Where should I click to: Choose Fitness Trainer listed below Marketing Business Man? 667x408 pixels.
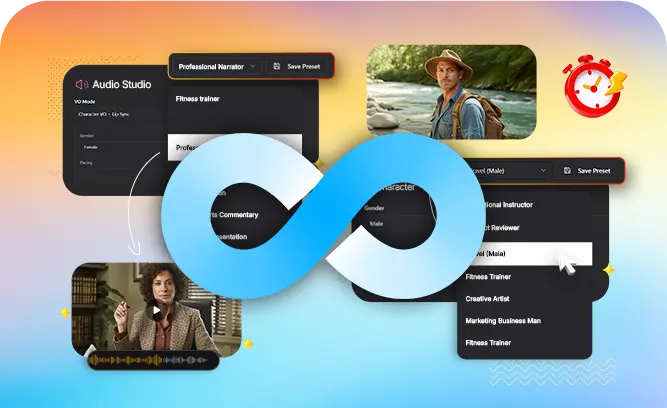pyautogui.click(x=488, y=342)
